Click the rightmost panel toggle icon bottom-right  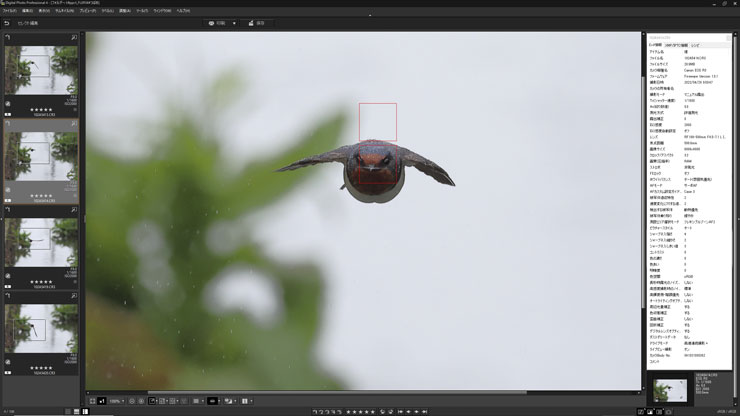669,412
